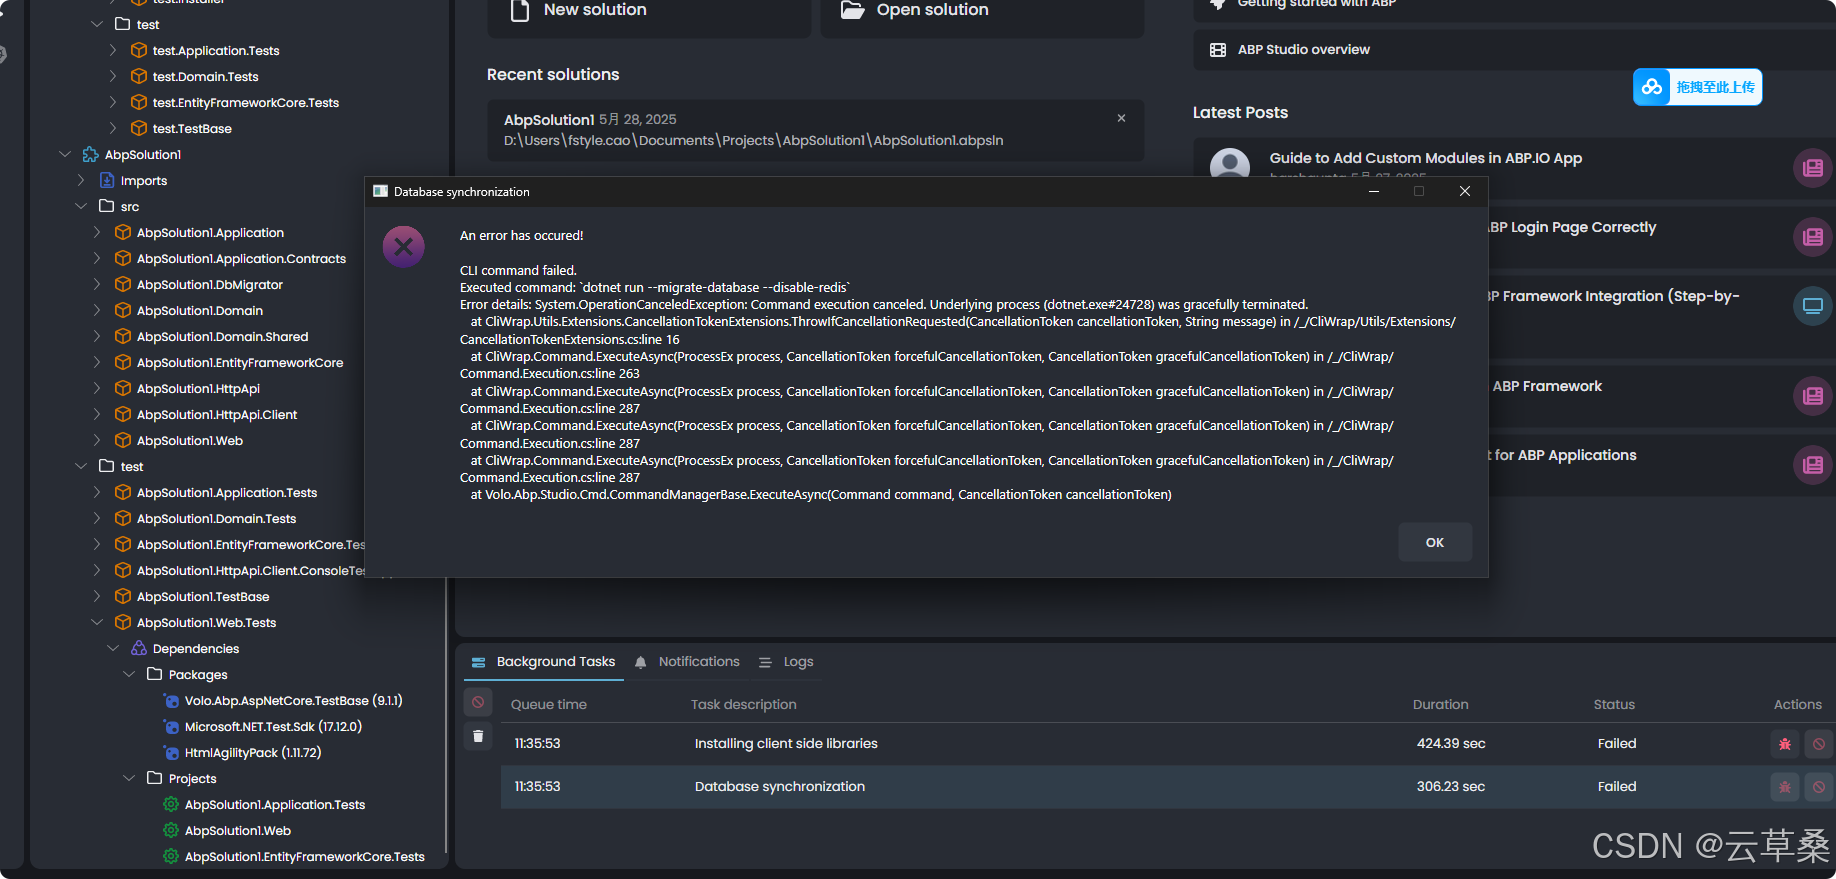Select AbpSolution1.Domain.Shared package icon
This screenshot has height=879, width=1836.
point(123,336)
